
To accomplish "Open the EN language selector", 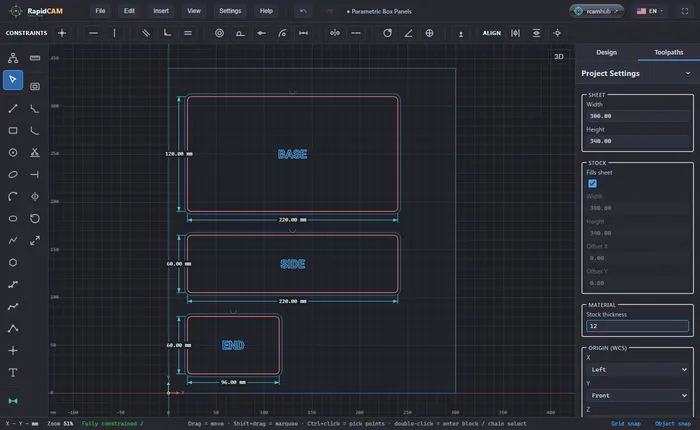I will [650, 11].
